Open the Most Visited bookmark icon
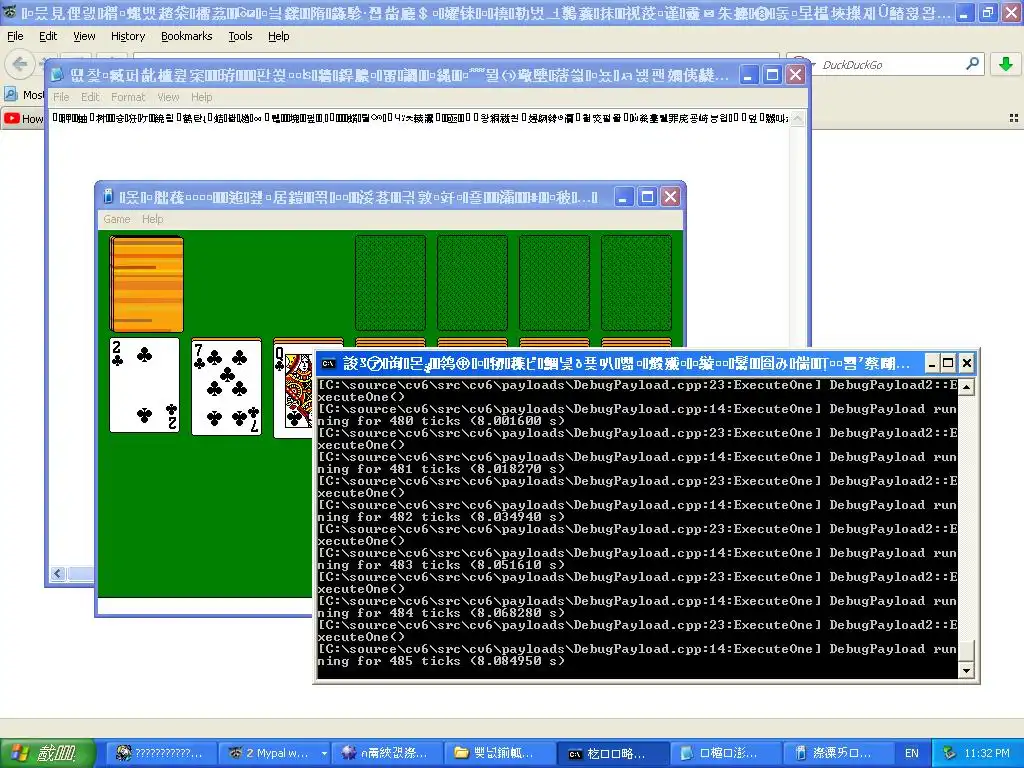Image resolution: width=1024 pixels, height=768 pixels. tap(11, 95)
